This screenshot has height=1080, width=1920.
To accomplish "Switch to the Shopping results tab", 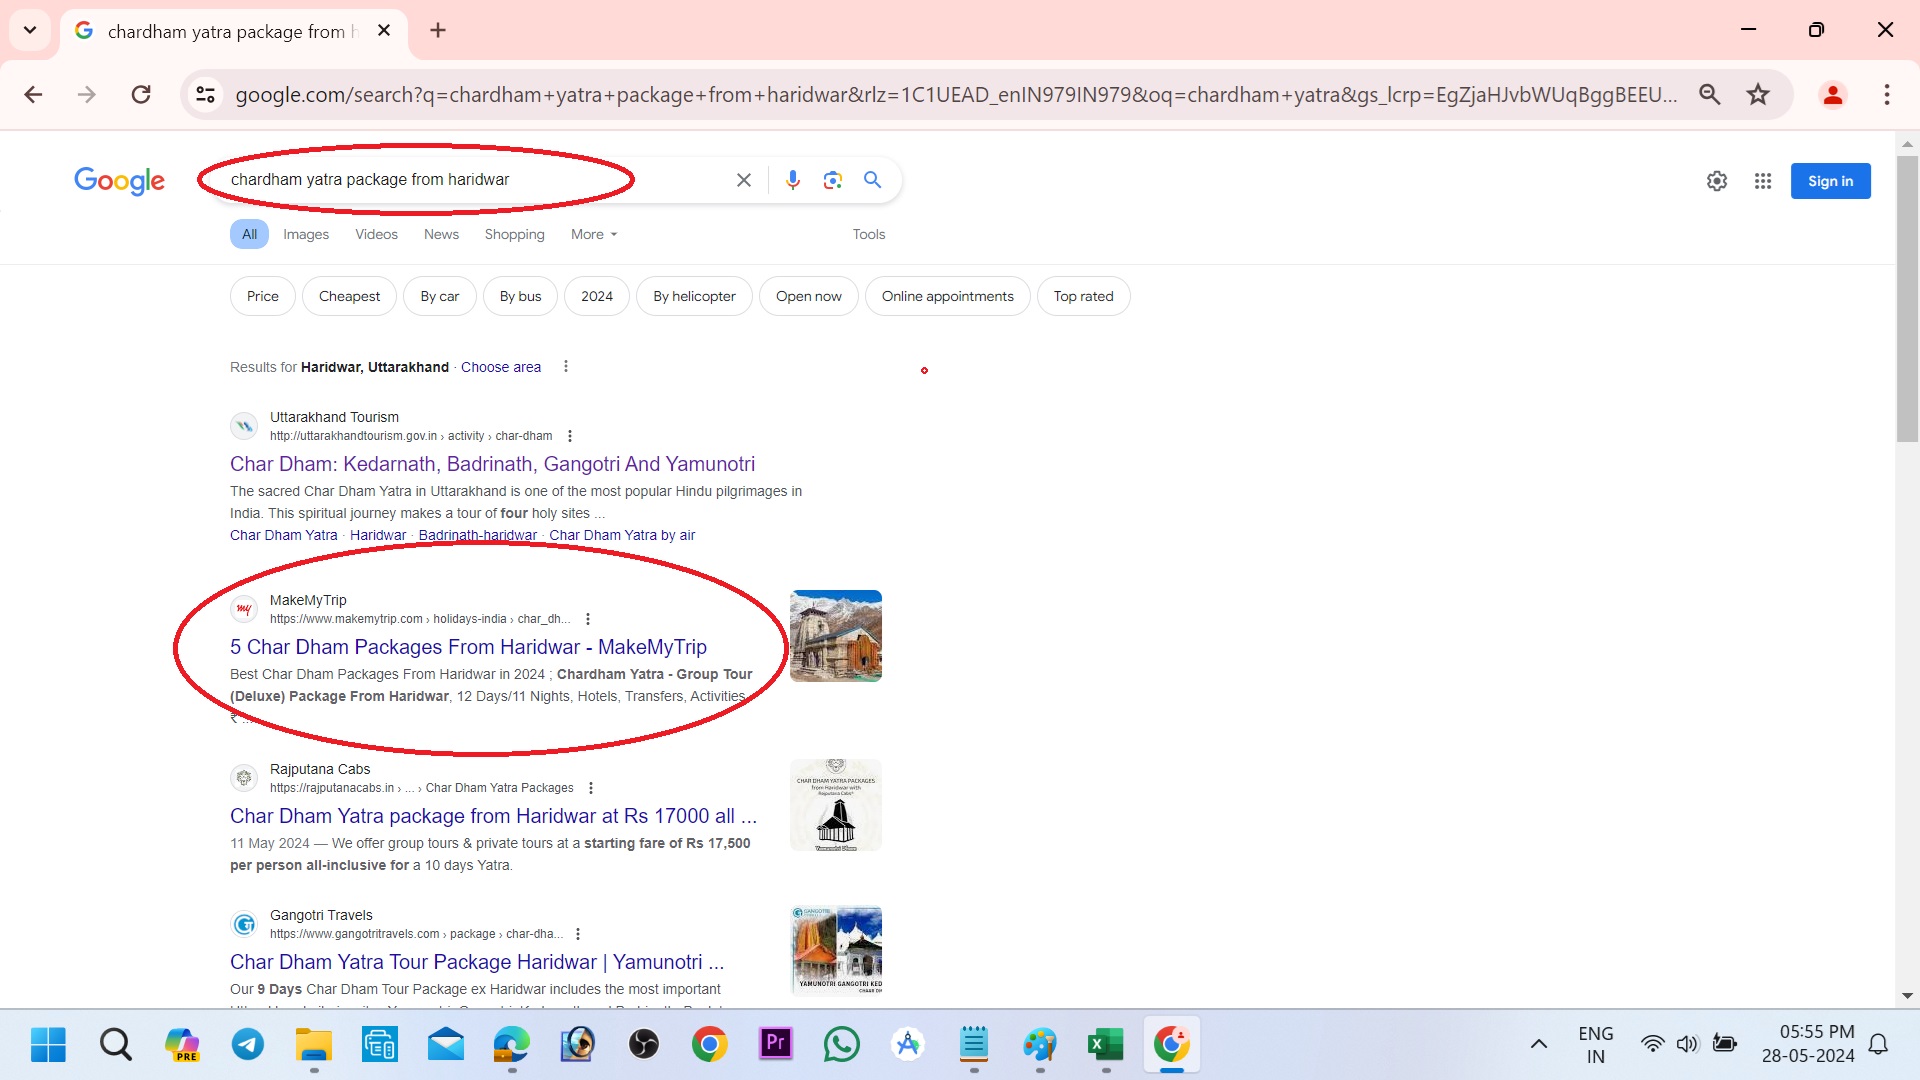I will (x=515, y=234).
